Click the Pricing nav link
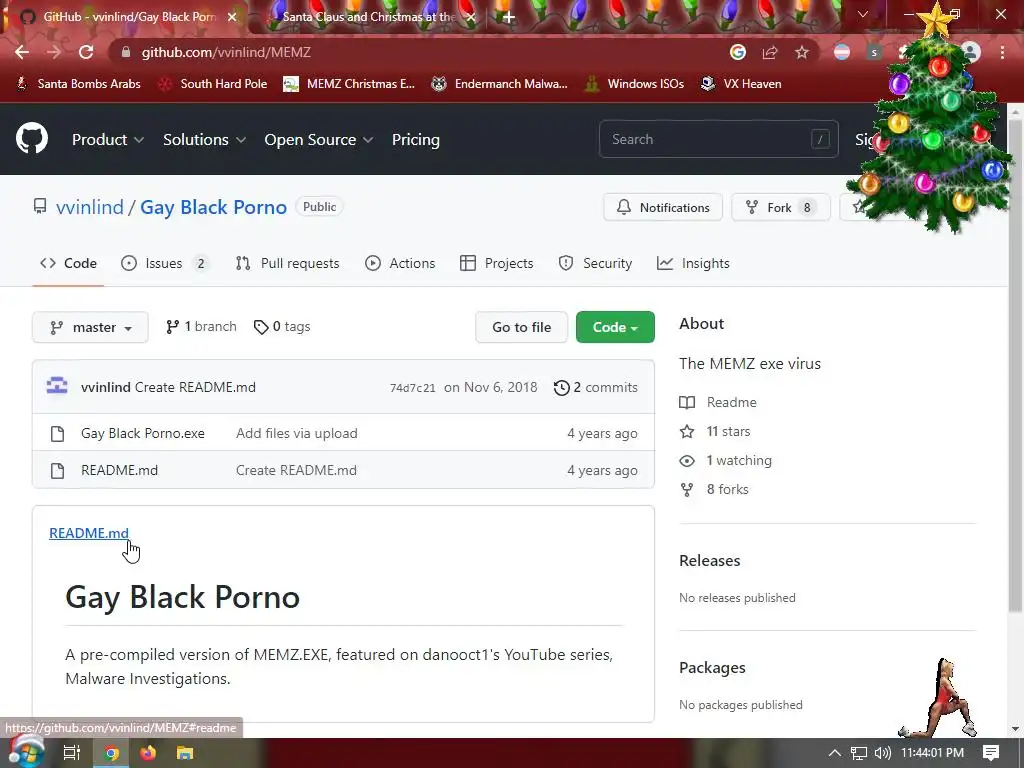The width and height of the screenshot is (1024, 768). [415, 140]
